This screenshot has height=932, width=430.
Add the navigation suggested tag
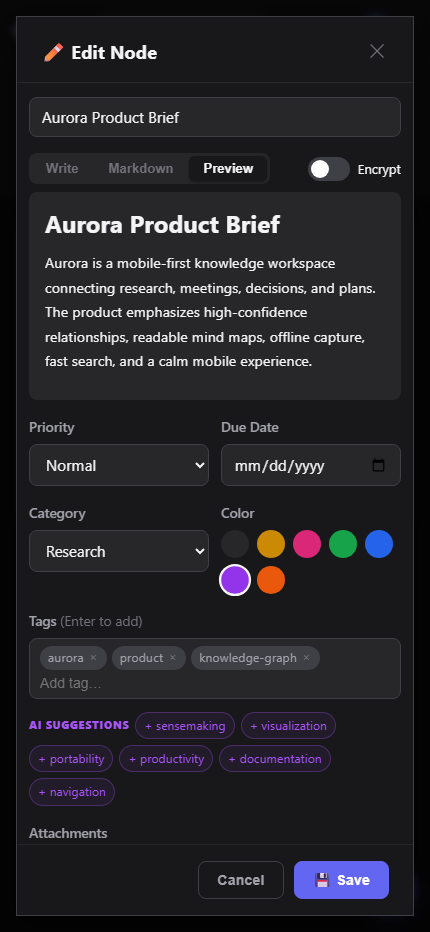72,792
